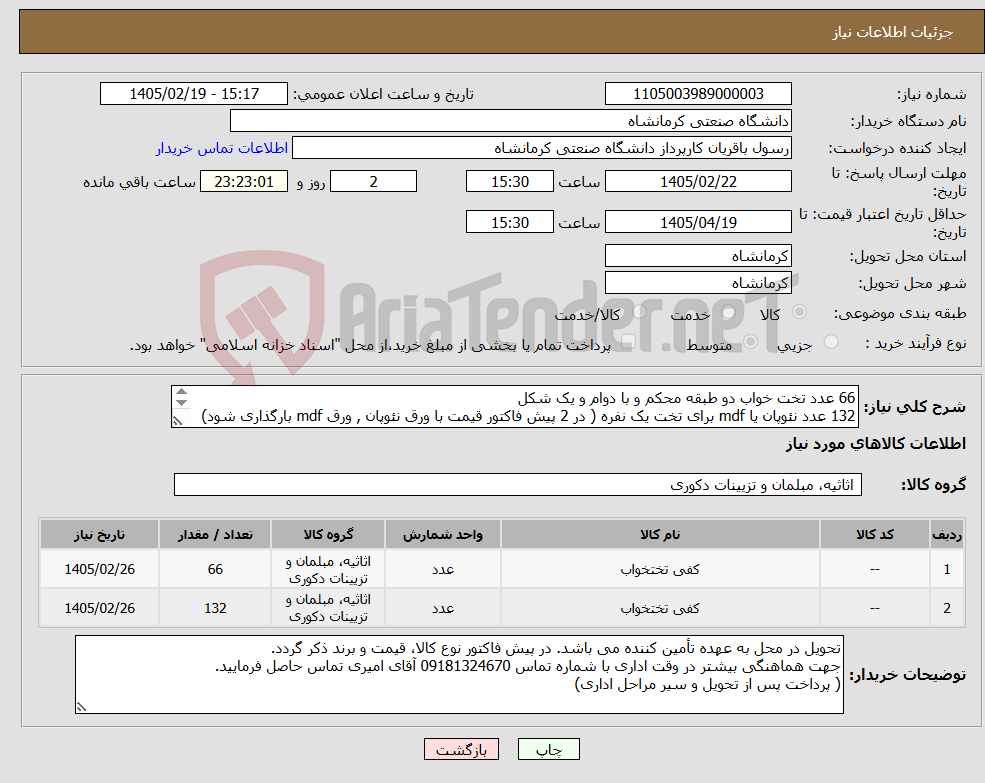Click the تاریخ نیاز column header
Viewport: 985px width, 783px height.
pyautogui.click(x=99, y=534)
